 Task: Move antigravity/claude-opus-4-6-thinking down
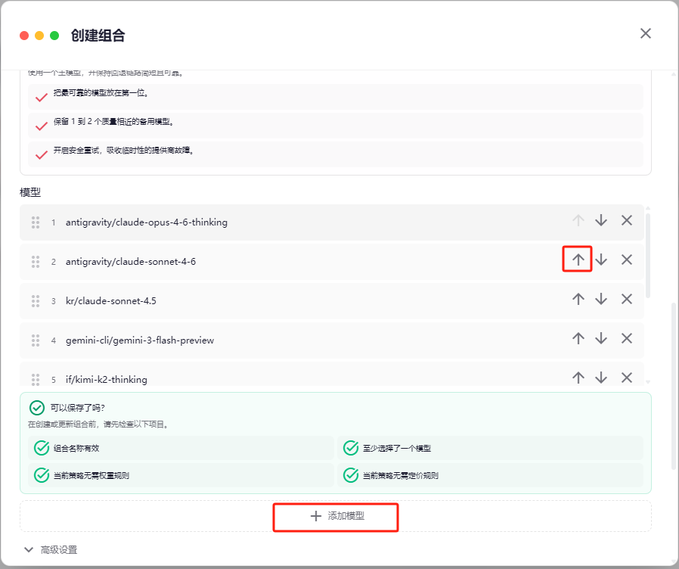601,220
